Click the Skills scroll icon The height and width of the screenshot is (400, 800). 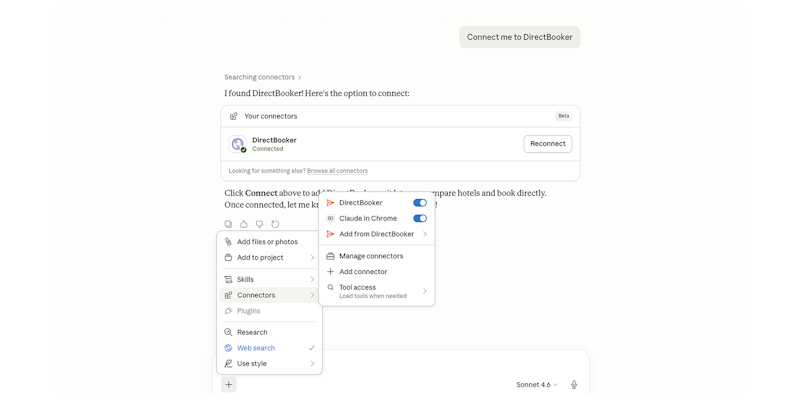click(228, 280)
